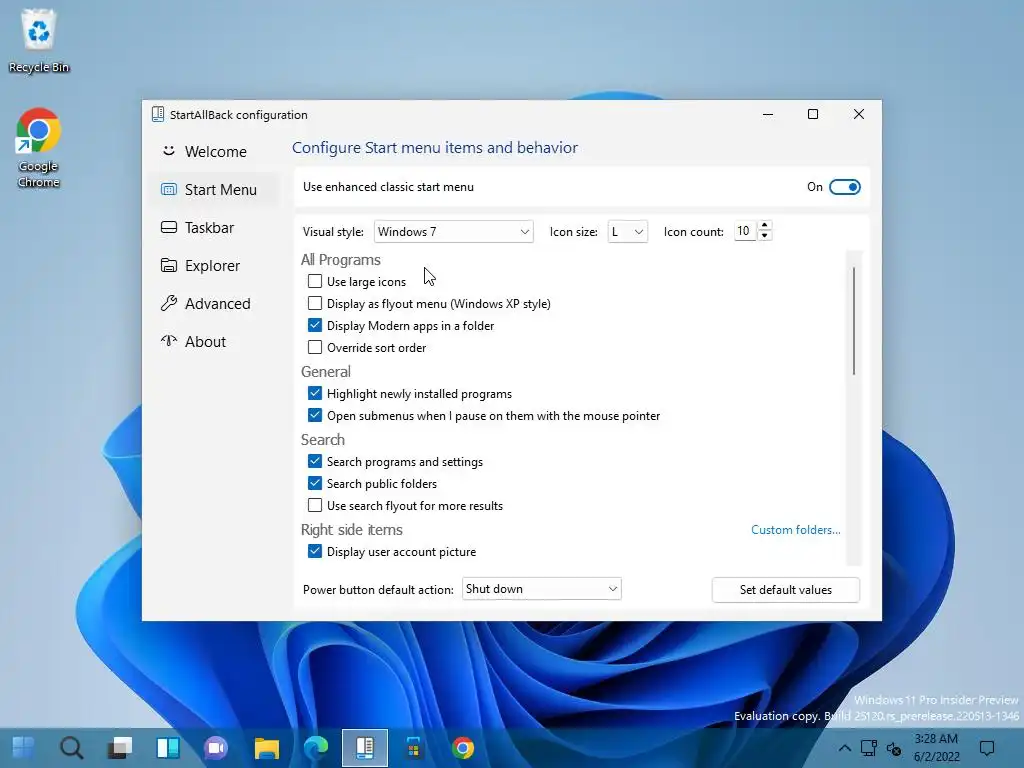The image size is (1024, 768).
Task: Increase the icon count
Action: [764, 225]
